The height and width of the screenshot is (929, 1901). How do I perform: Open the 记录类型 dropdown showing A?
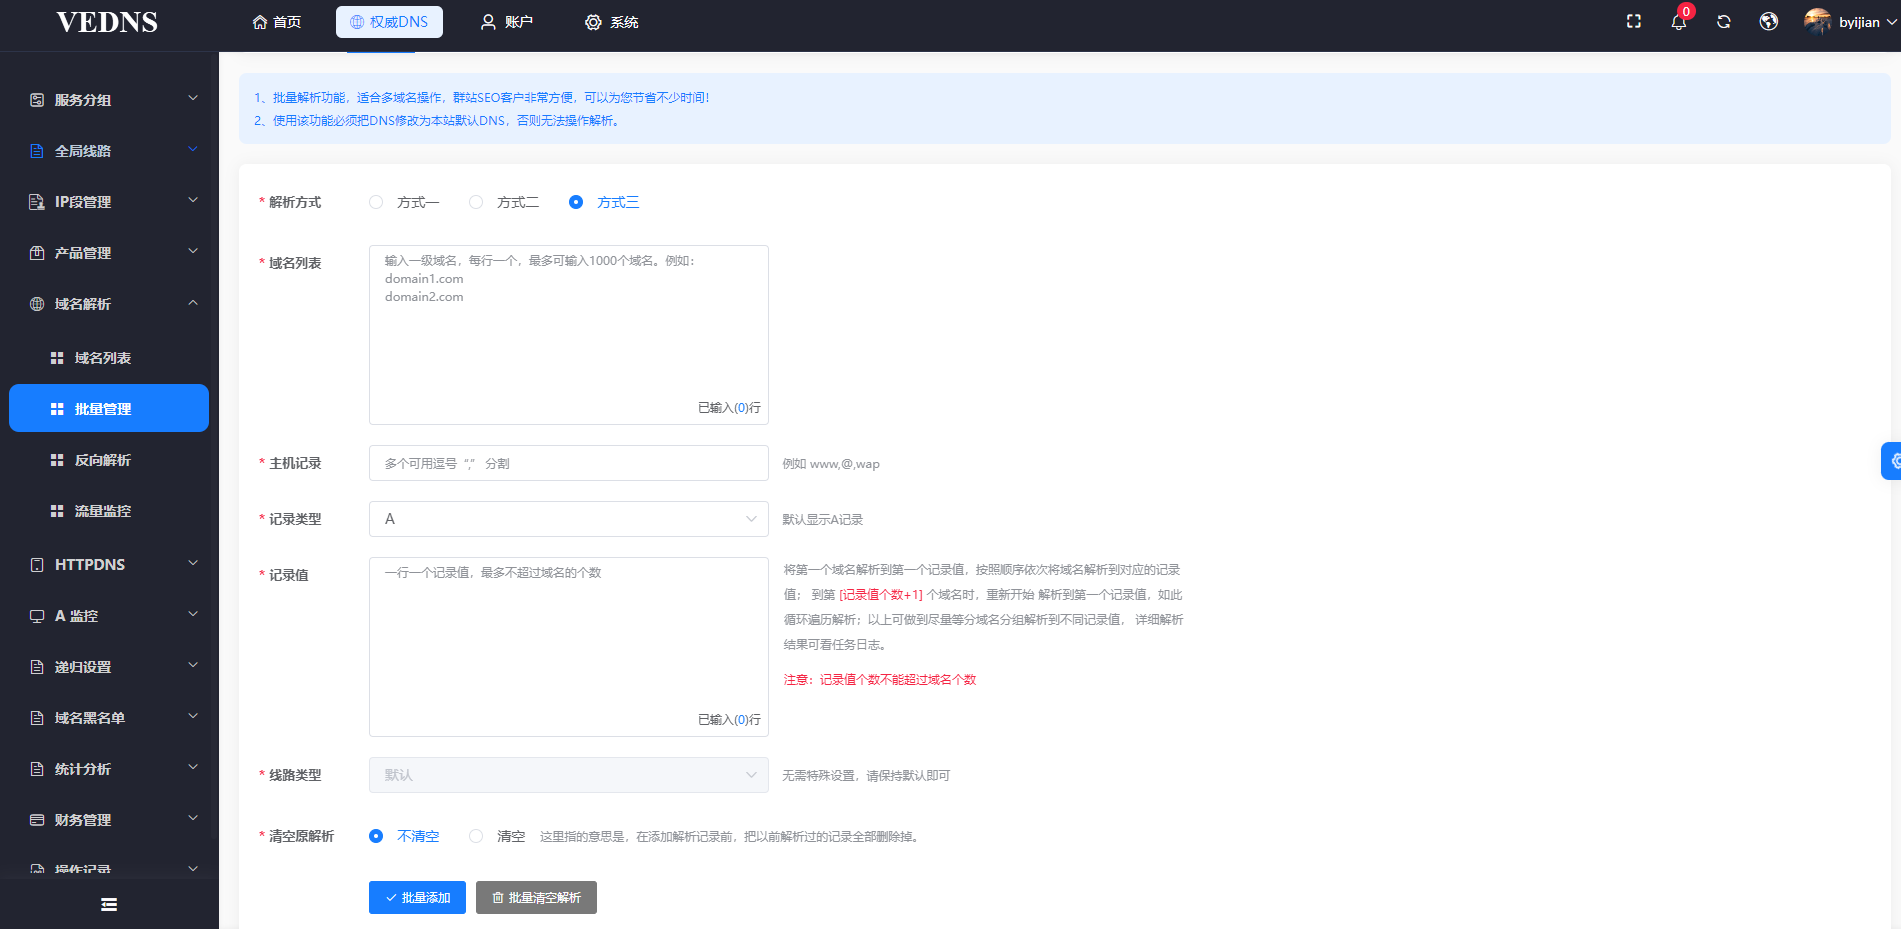(569, 519)
